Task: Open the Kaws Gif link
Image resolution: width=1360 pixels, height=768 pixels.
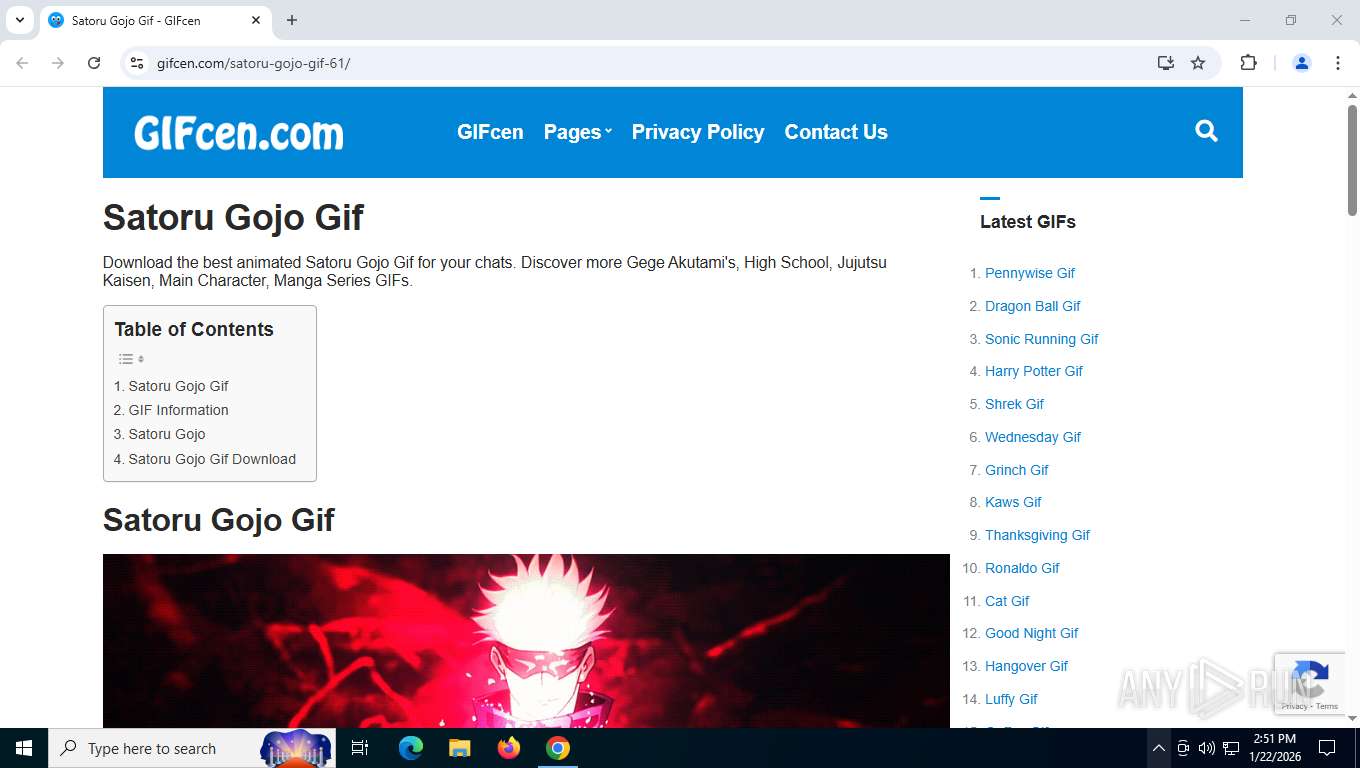Action: [1013, 502]
